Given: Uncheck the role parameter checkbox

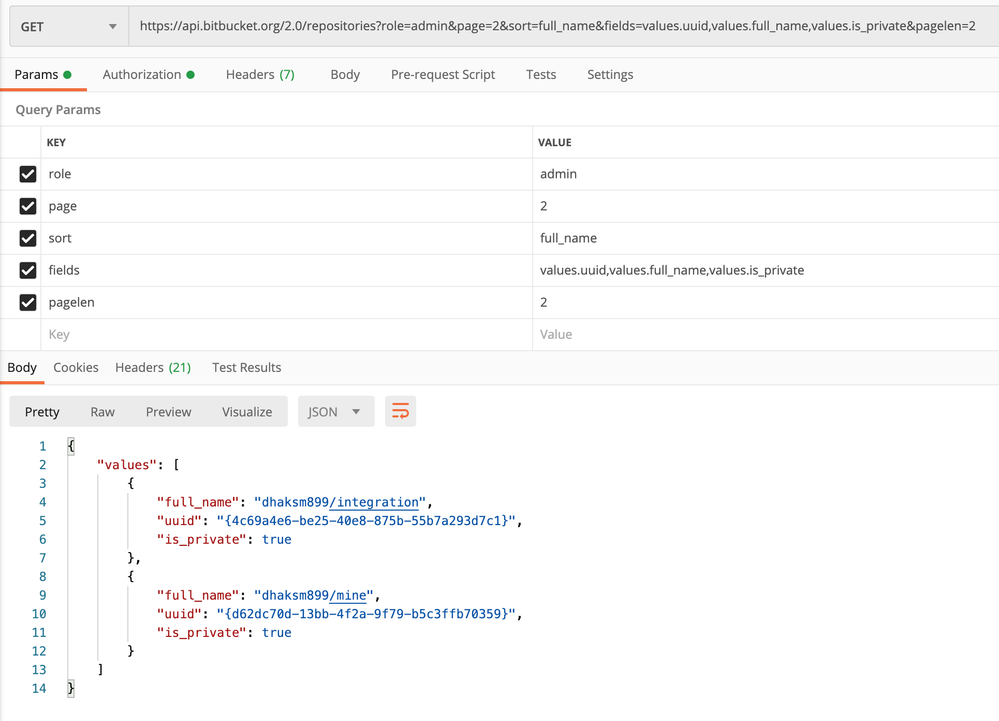Looking at the screenshot, I should coord(28,174).
